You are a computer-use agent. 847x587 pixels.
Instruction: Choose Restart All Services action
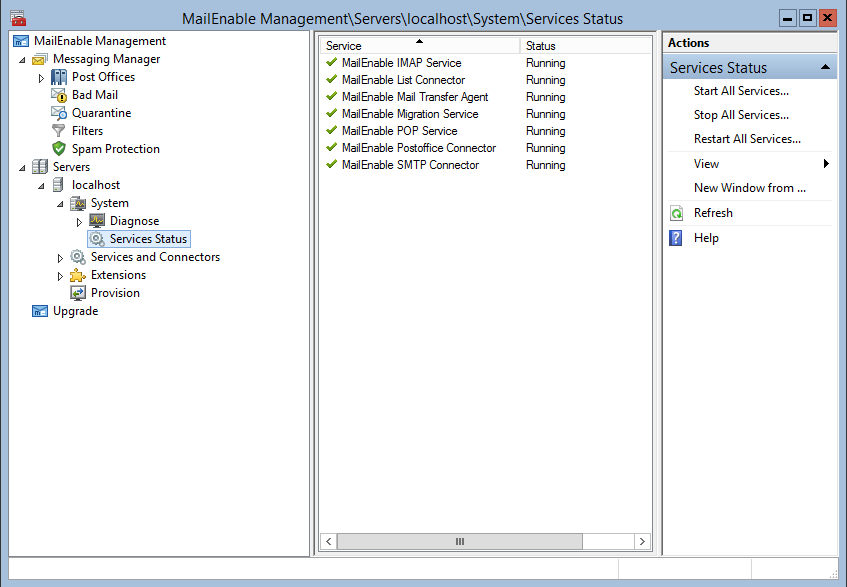click(747, 139)
